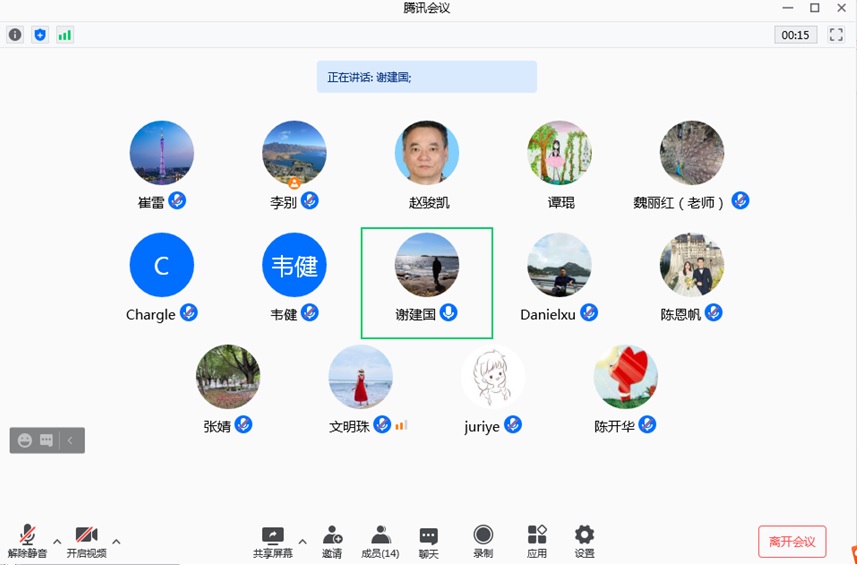Viewport: 857px width, 565px height.
Task: Expand audio options arrow beside 解除静音
Action: click(57, 542)
